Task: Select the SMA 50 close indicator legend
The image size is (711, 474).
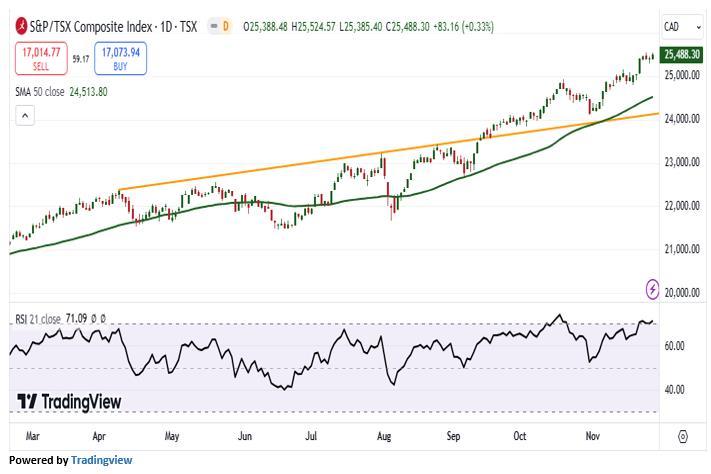Action: (x=61, y=92)
